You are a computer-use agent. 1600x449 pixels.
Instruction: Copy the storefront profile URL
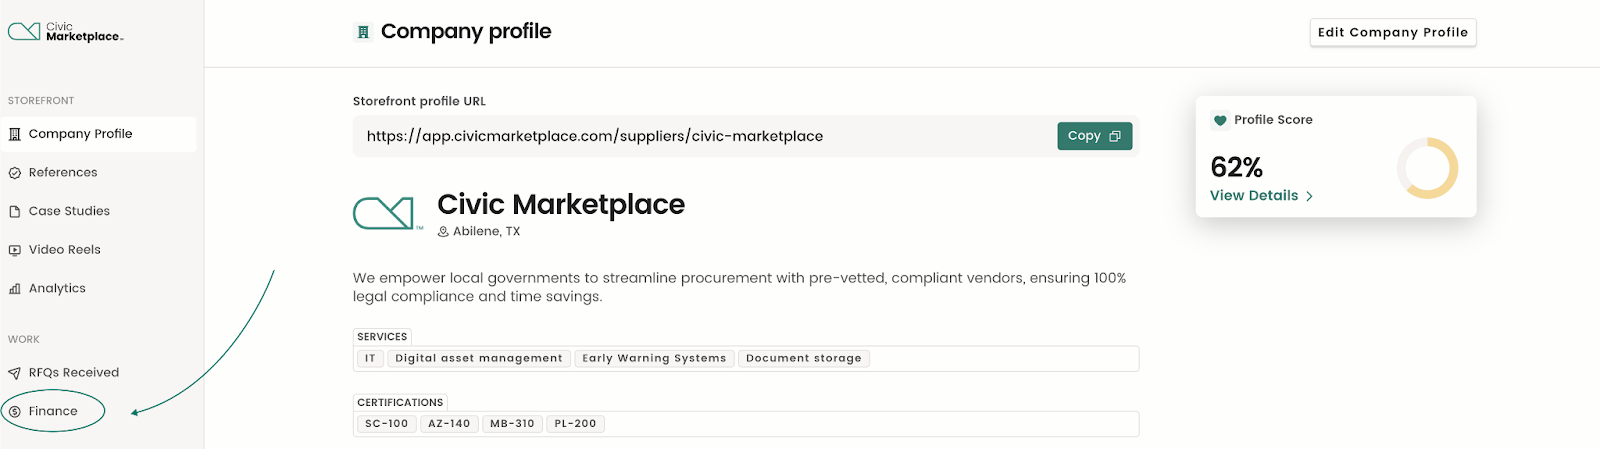[x=1095, y=136]
